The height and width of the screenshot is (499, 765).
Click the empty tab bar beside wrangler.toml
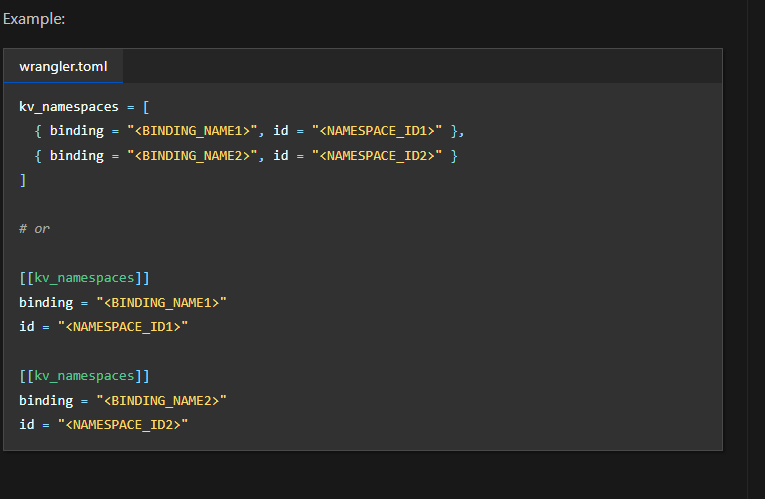pos(420,67)
